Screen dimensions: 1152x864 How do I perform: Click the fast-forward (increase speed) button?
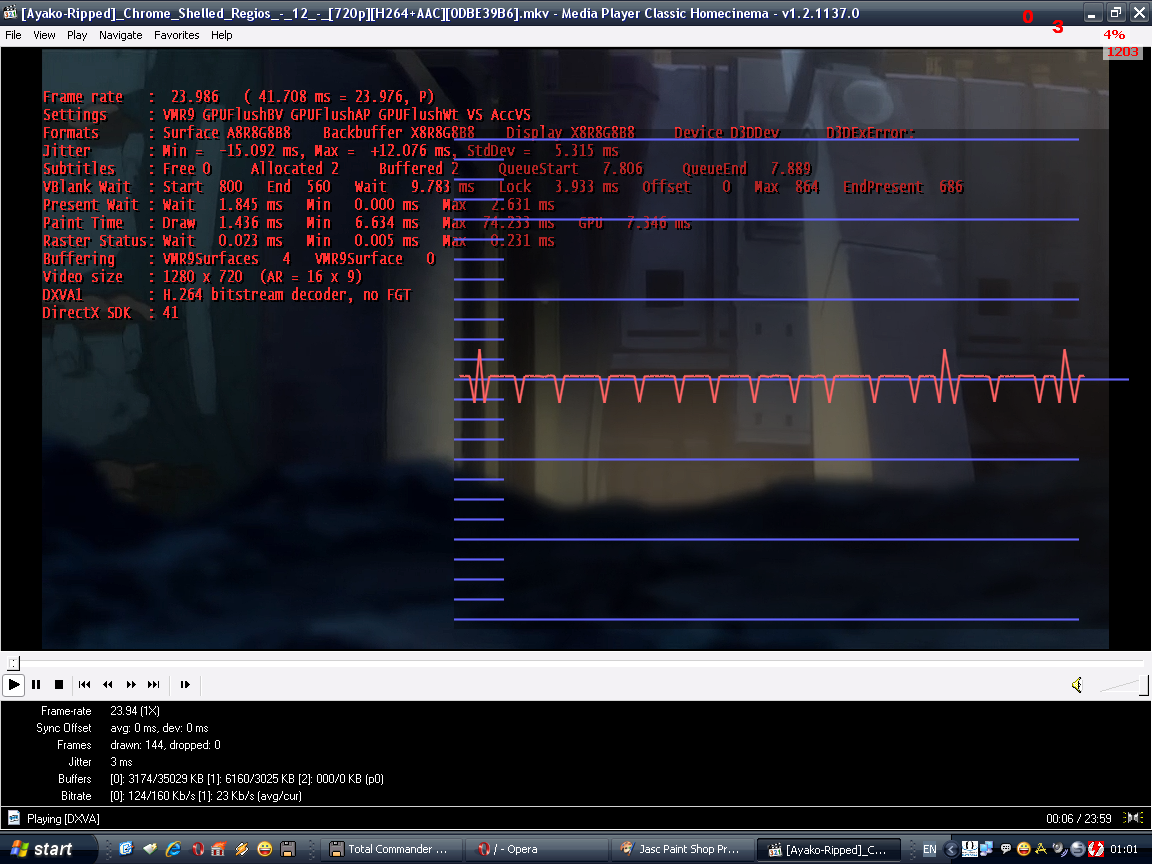click(x=131, y=685)
